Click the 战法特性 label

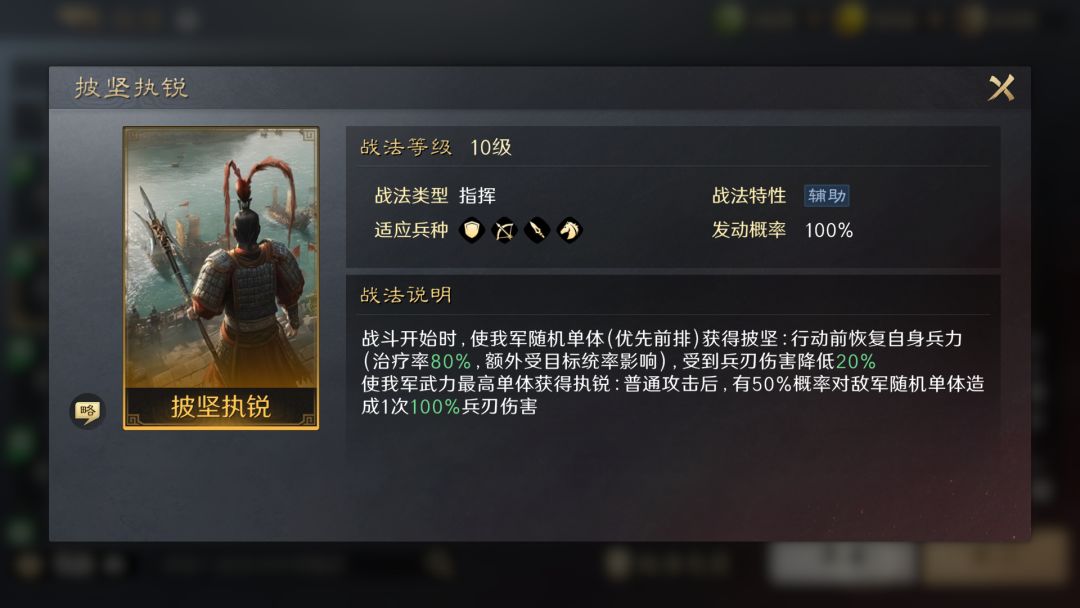coord(749,196)
